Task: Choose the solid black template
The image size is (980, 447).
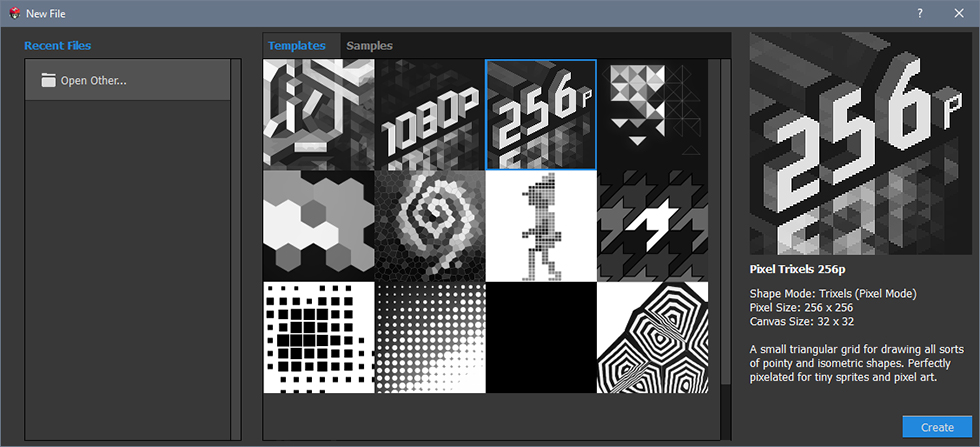Action: pyautogui.click(x=541, y=338)
